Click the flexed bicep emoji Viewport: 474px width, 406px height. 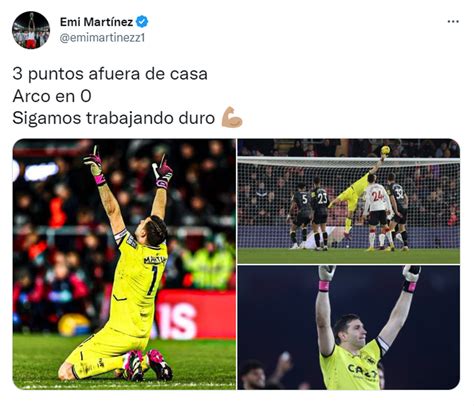[232, 117]
